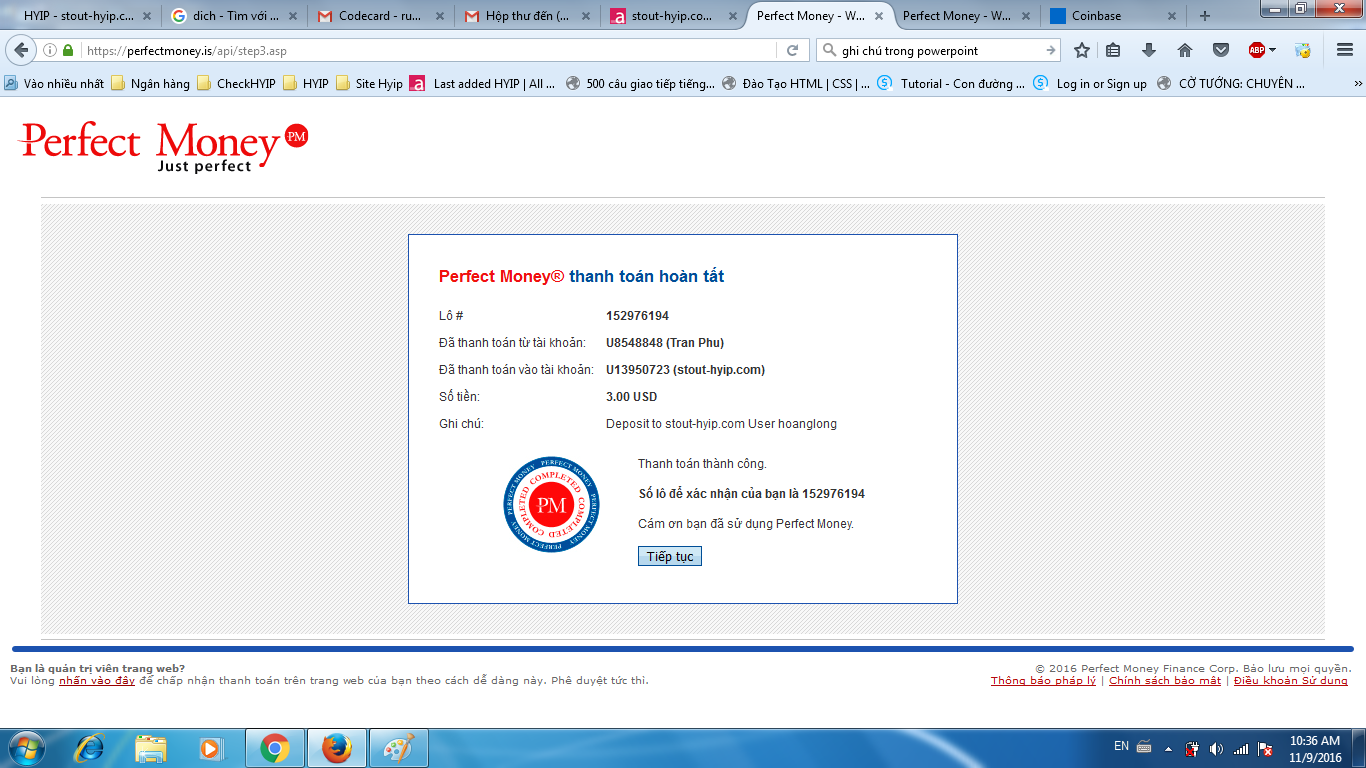Screen dimensions: 1366x768
Task: Select the batch number 152976194 beside Lô #
Action: 637,316
